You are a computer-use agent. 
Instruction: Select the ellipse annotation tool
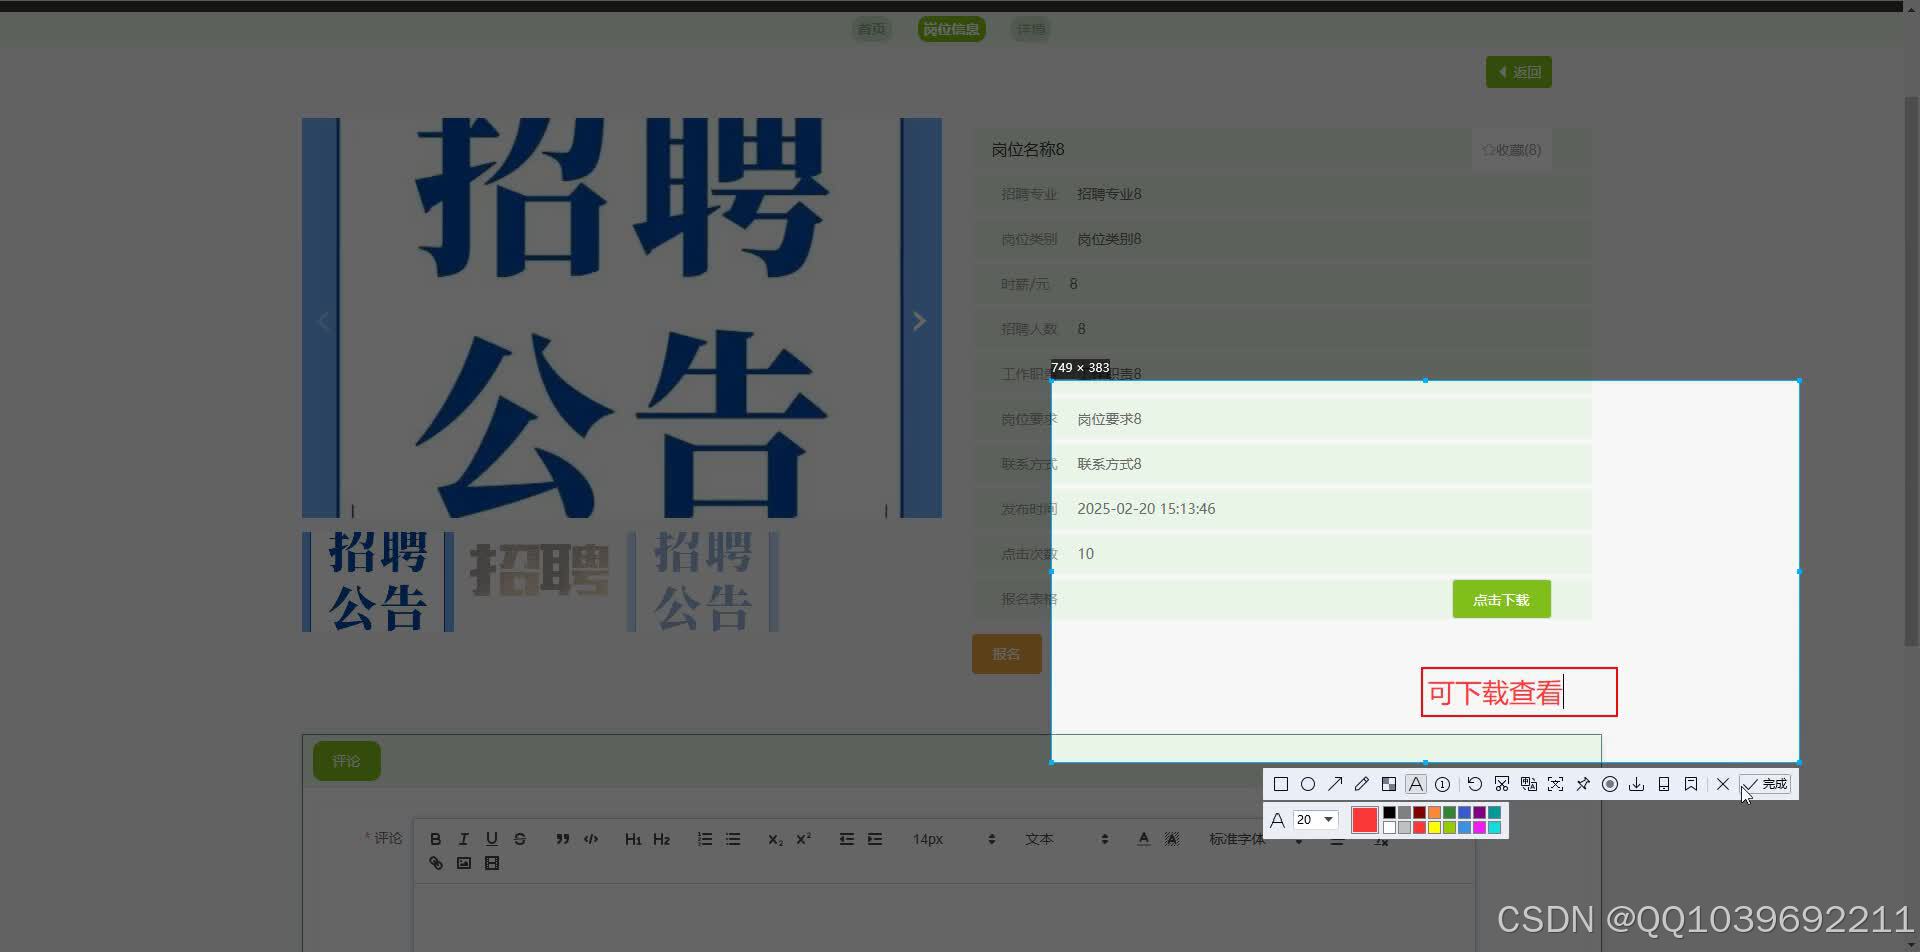1308,784
